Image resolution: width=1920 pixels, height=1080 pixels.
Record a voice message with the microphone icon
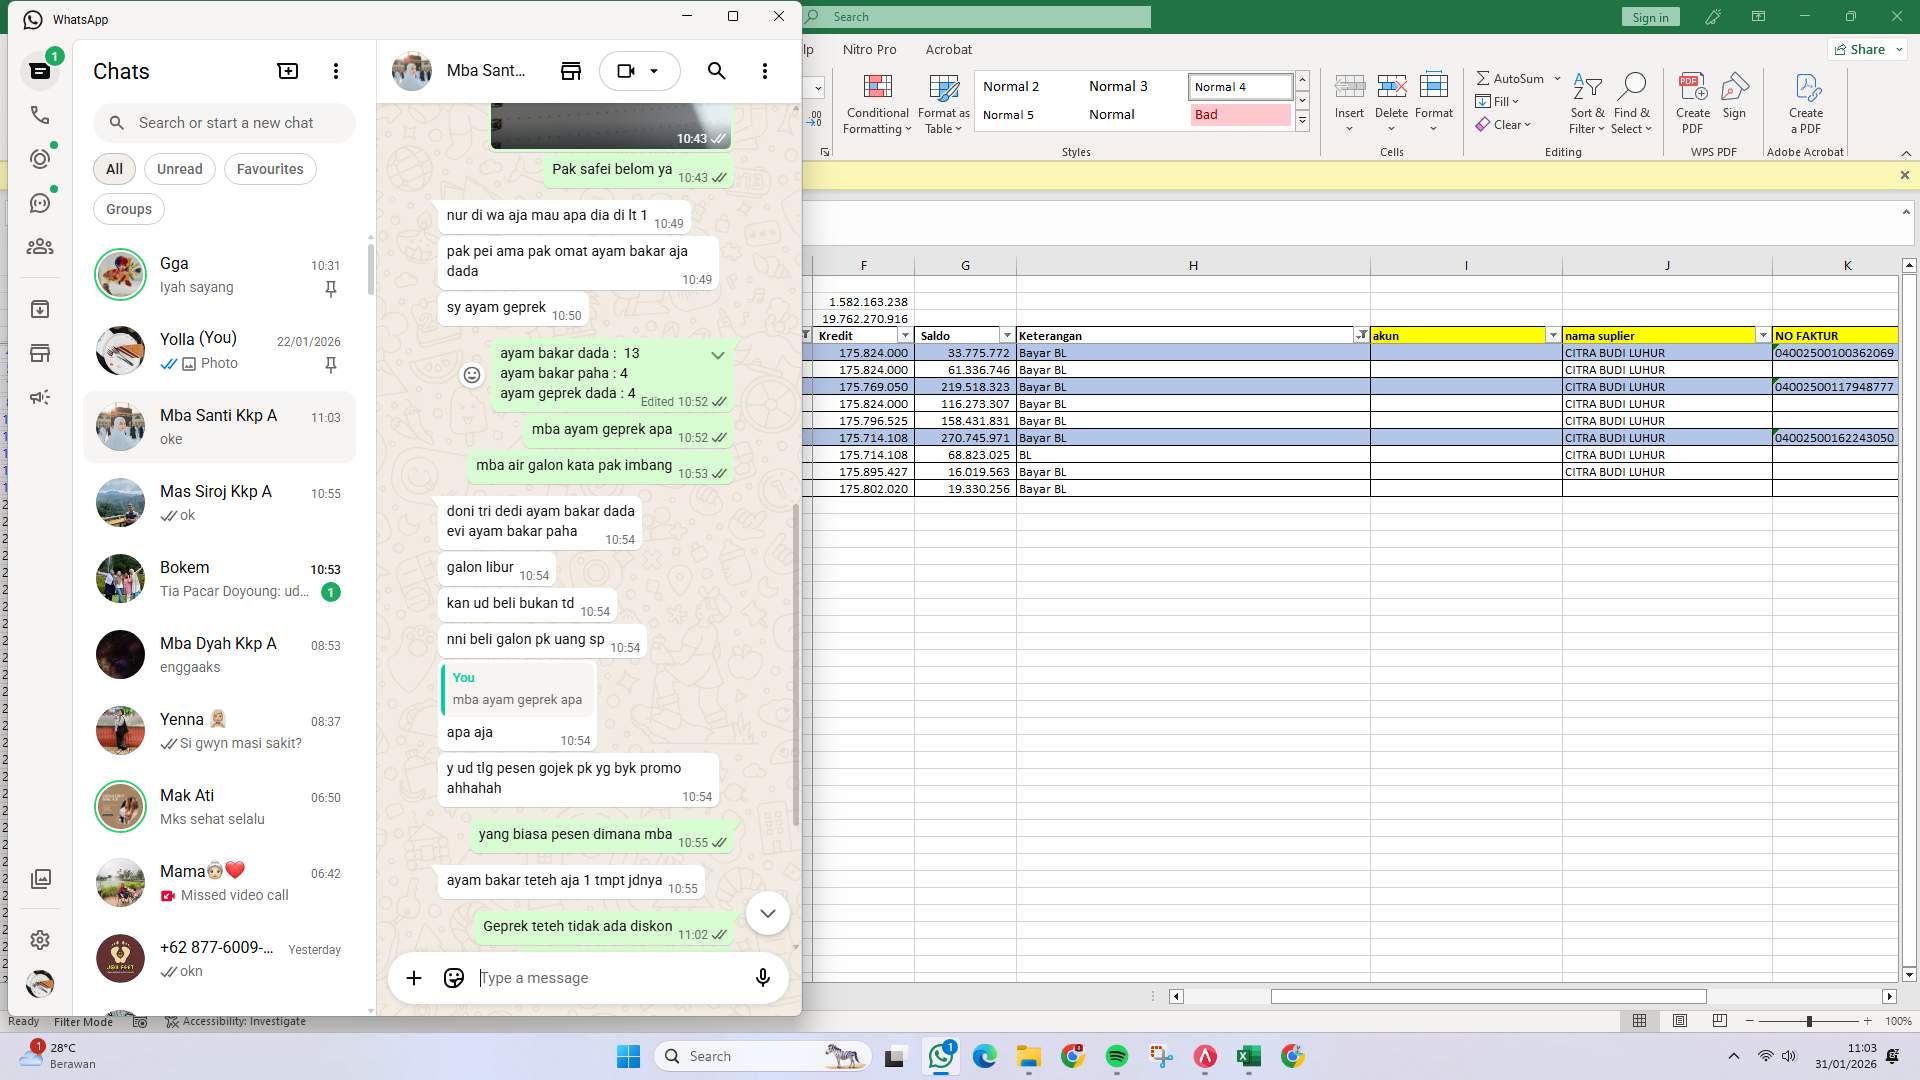pyautogui.click(x=762, y=978)
